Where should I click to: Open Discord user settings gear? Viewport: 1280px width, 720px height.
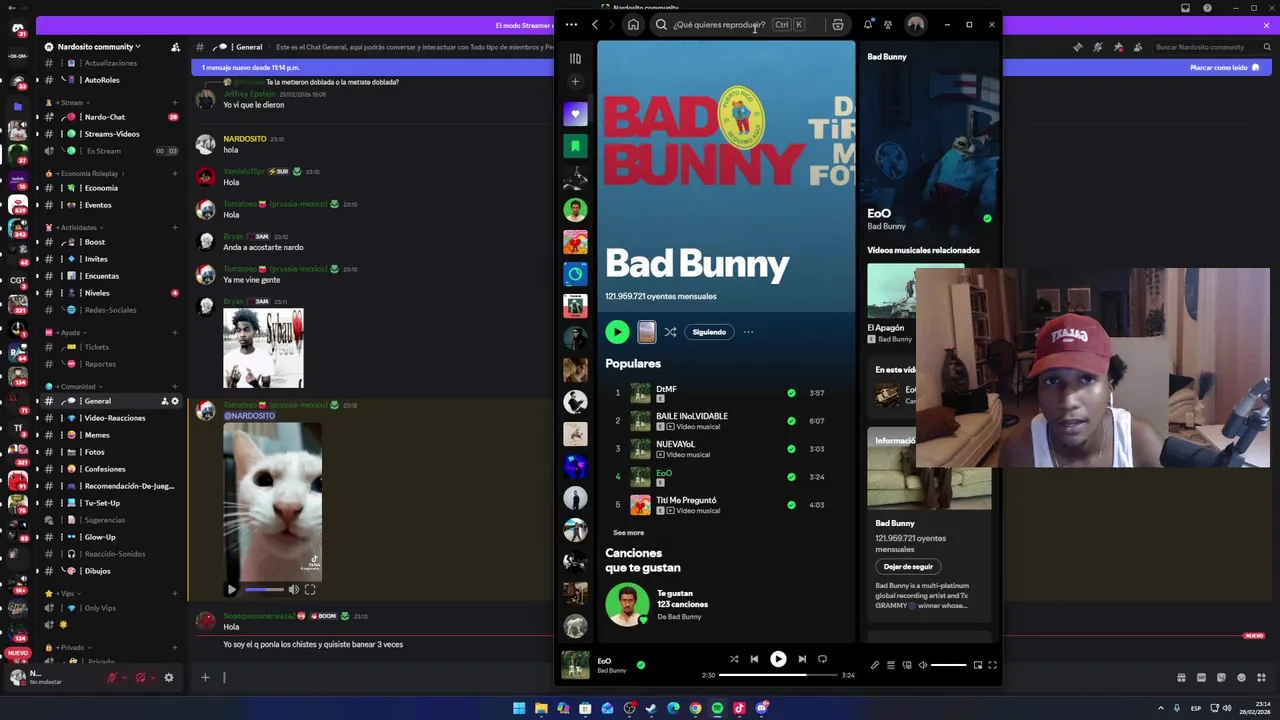[x=169, y=678]
